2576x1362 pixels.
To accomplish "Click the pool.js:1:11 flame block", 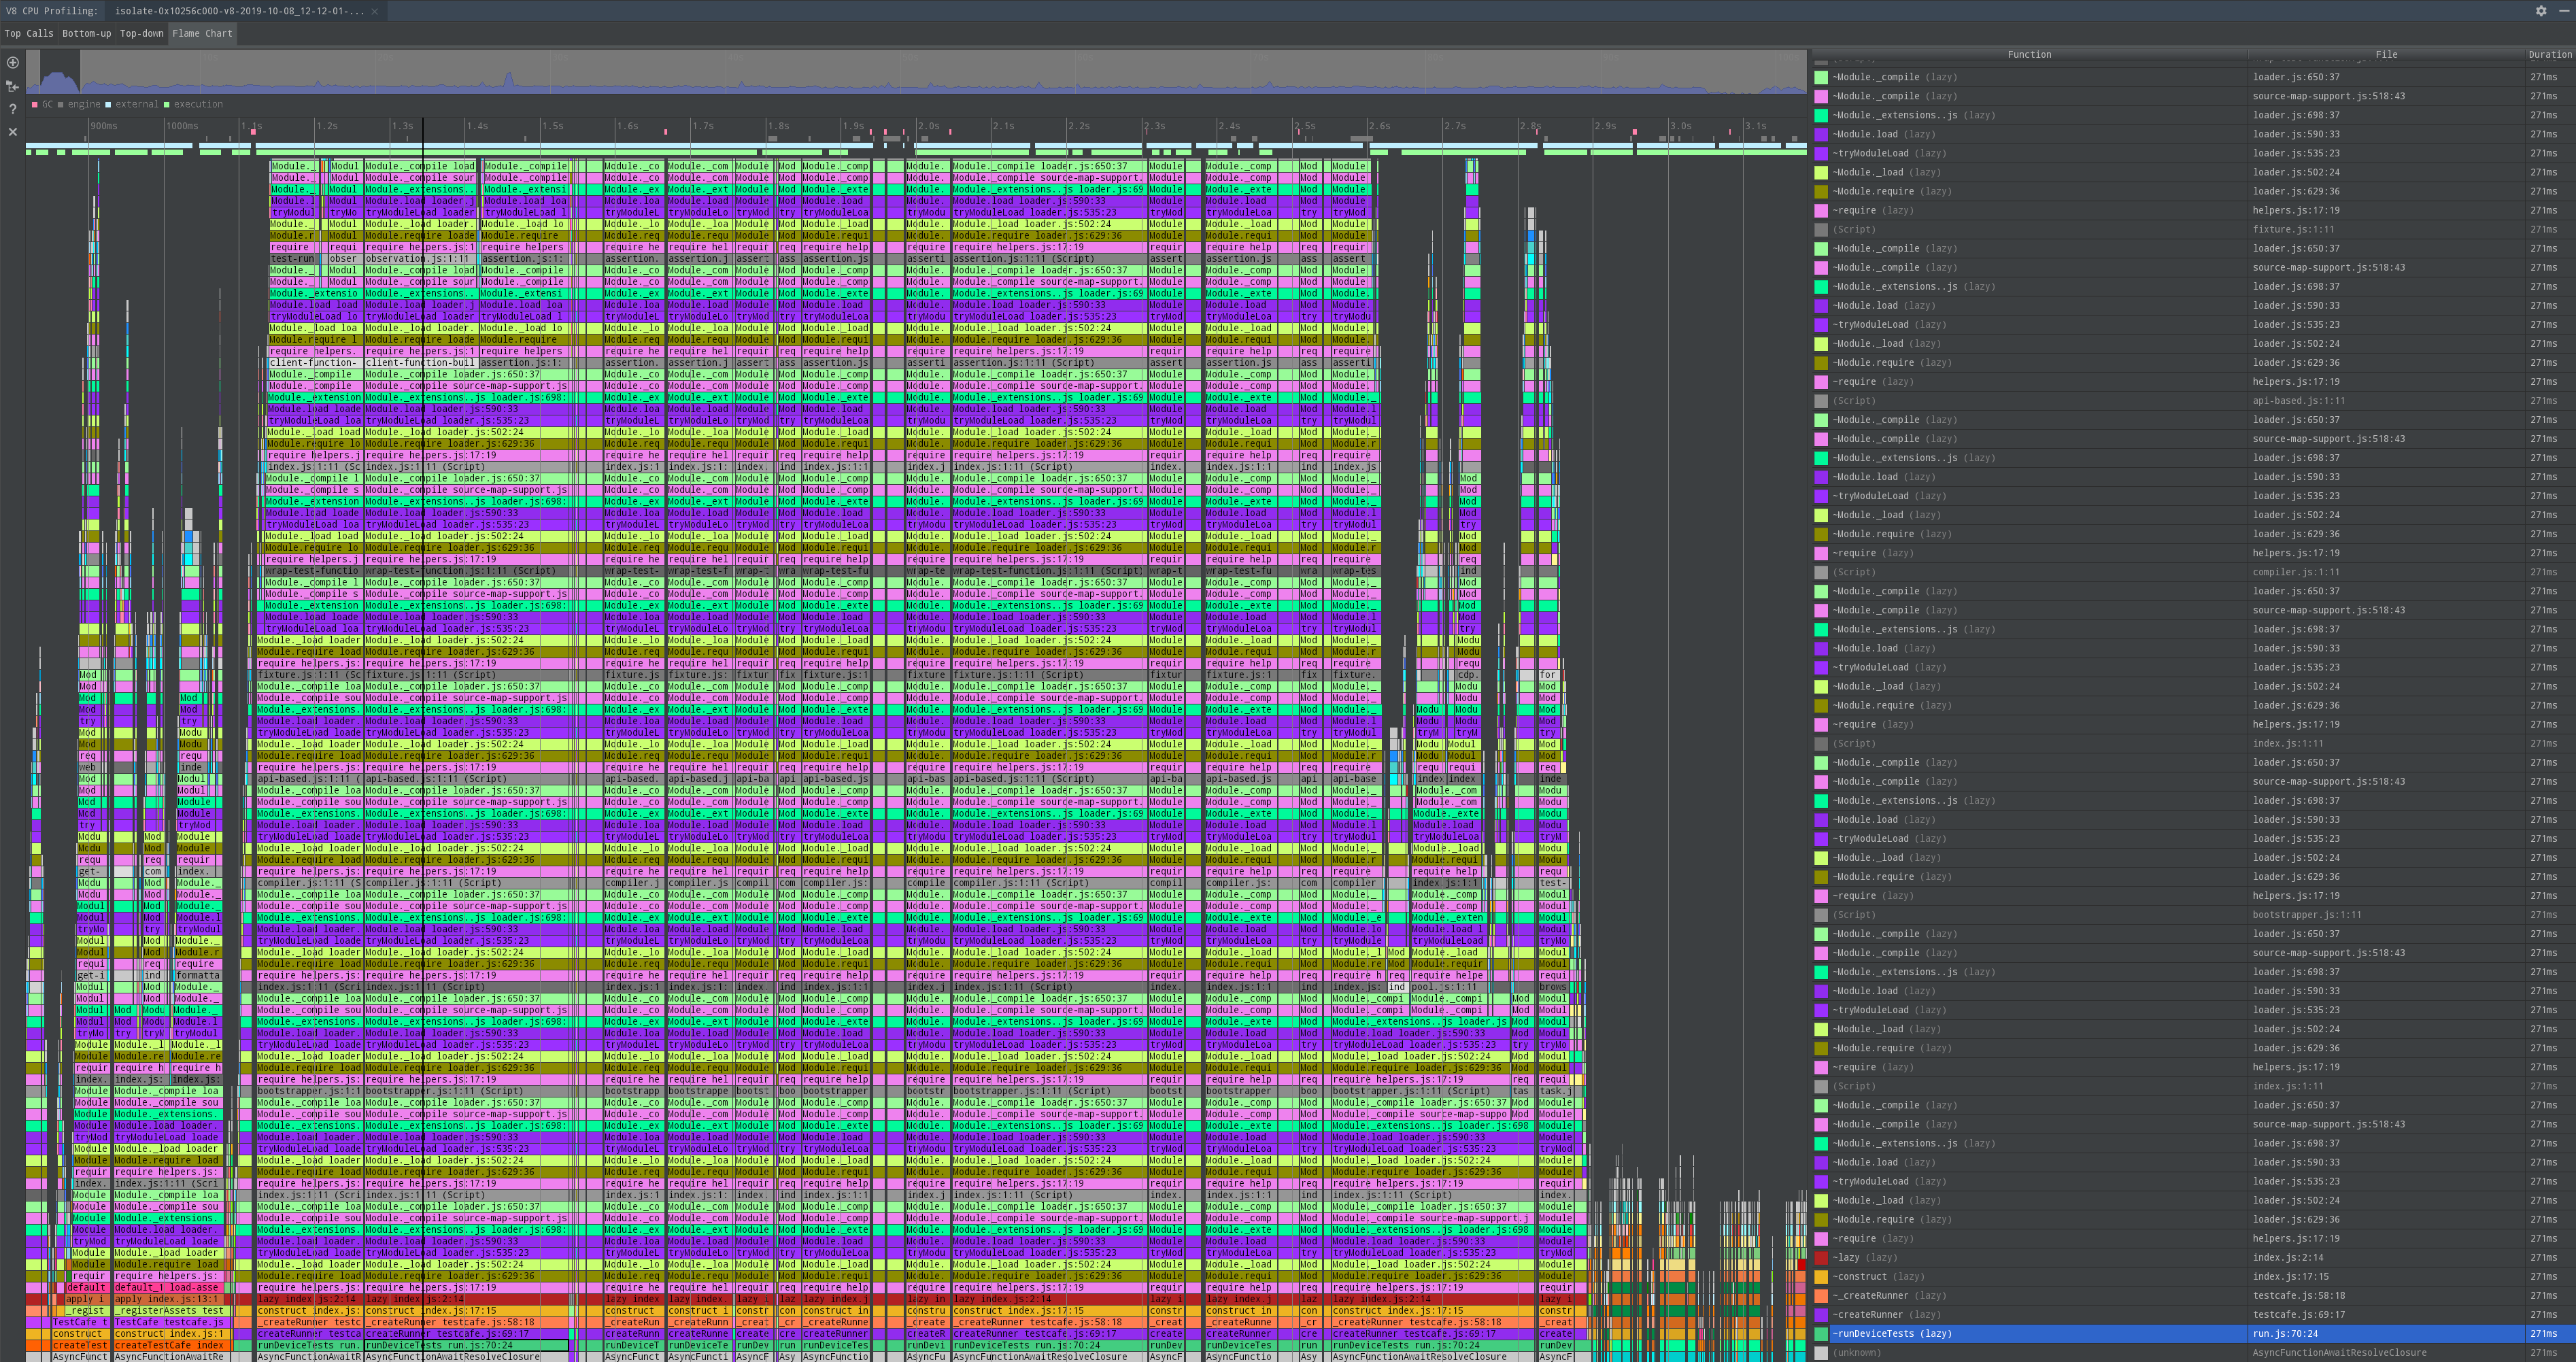I will point(1448,987).
